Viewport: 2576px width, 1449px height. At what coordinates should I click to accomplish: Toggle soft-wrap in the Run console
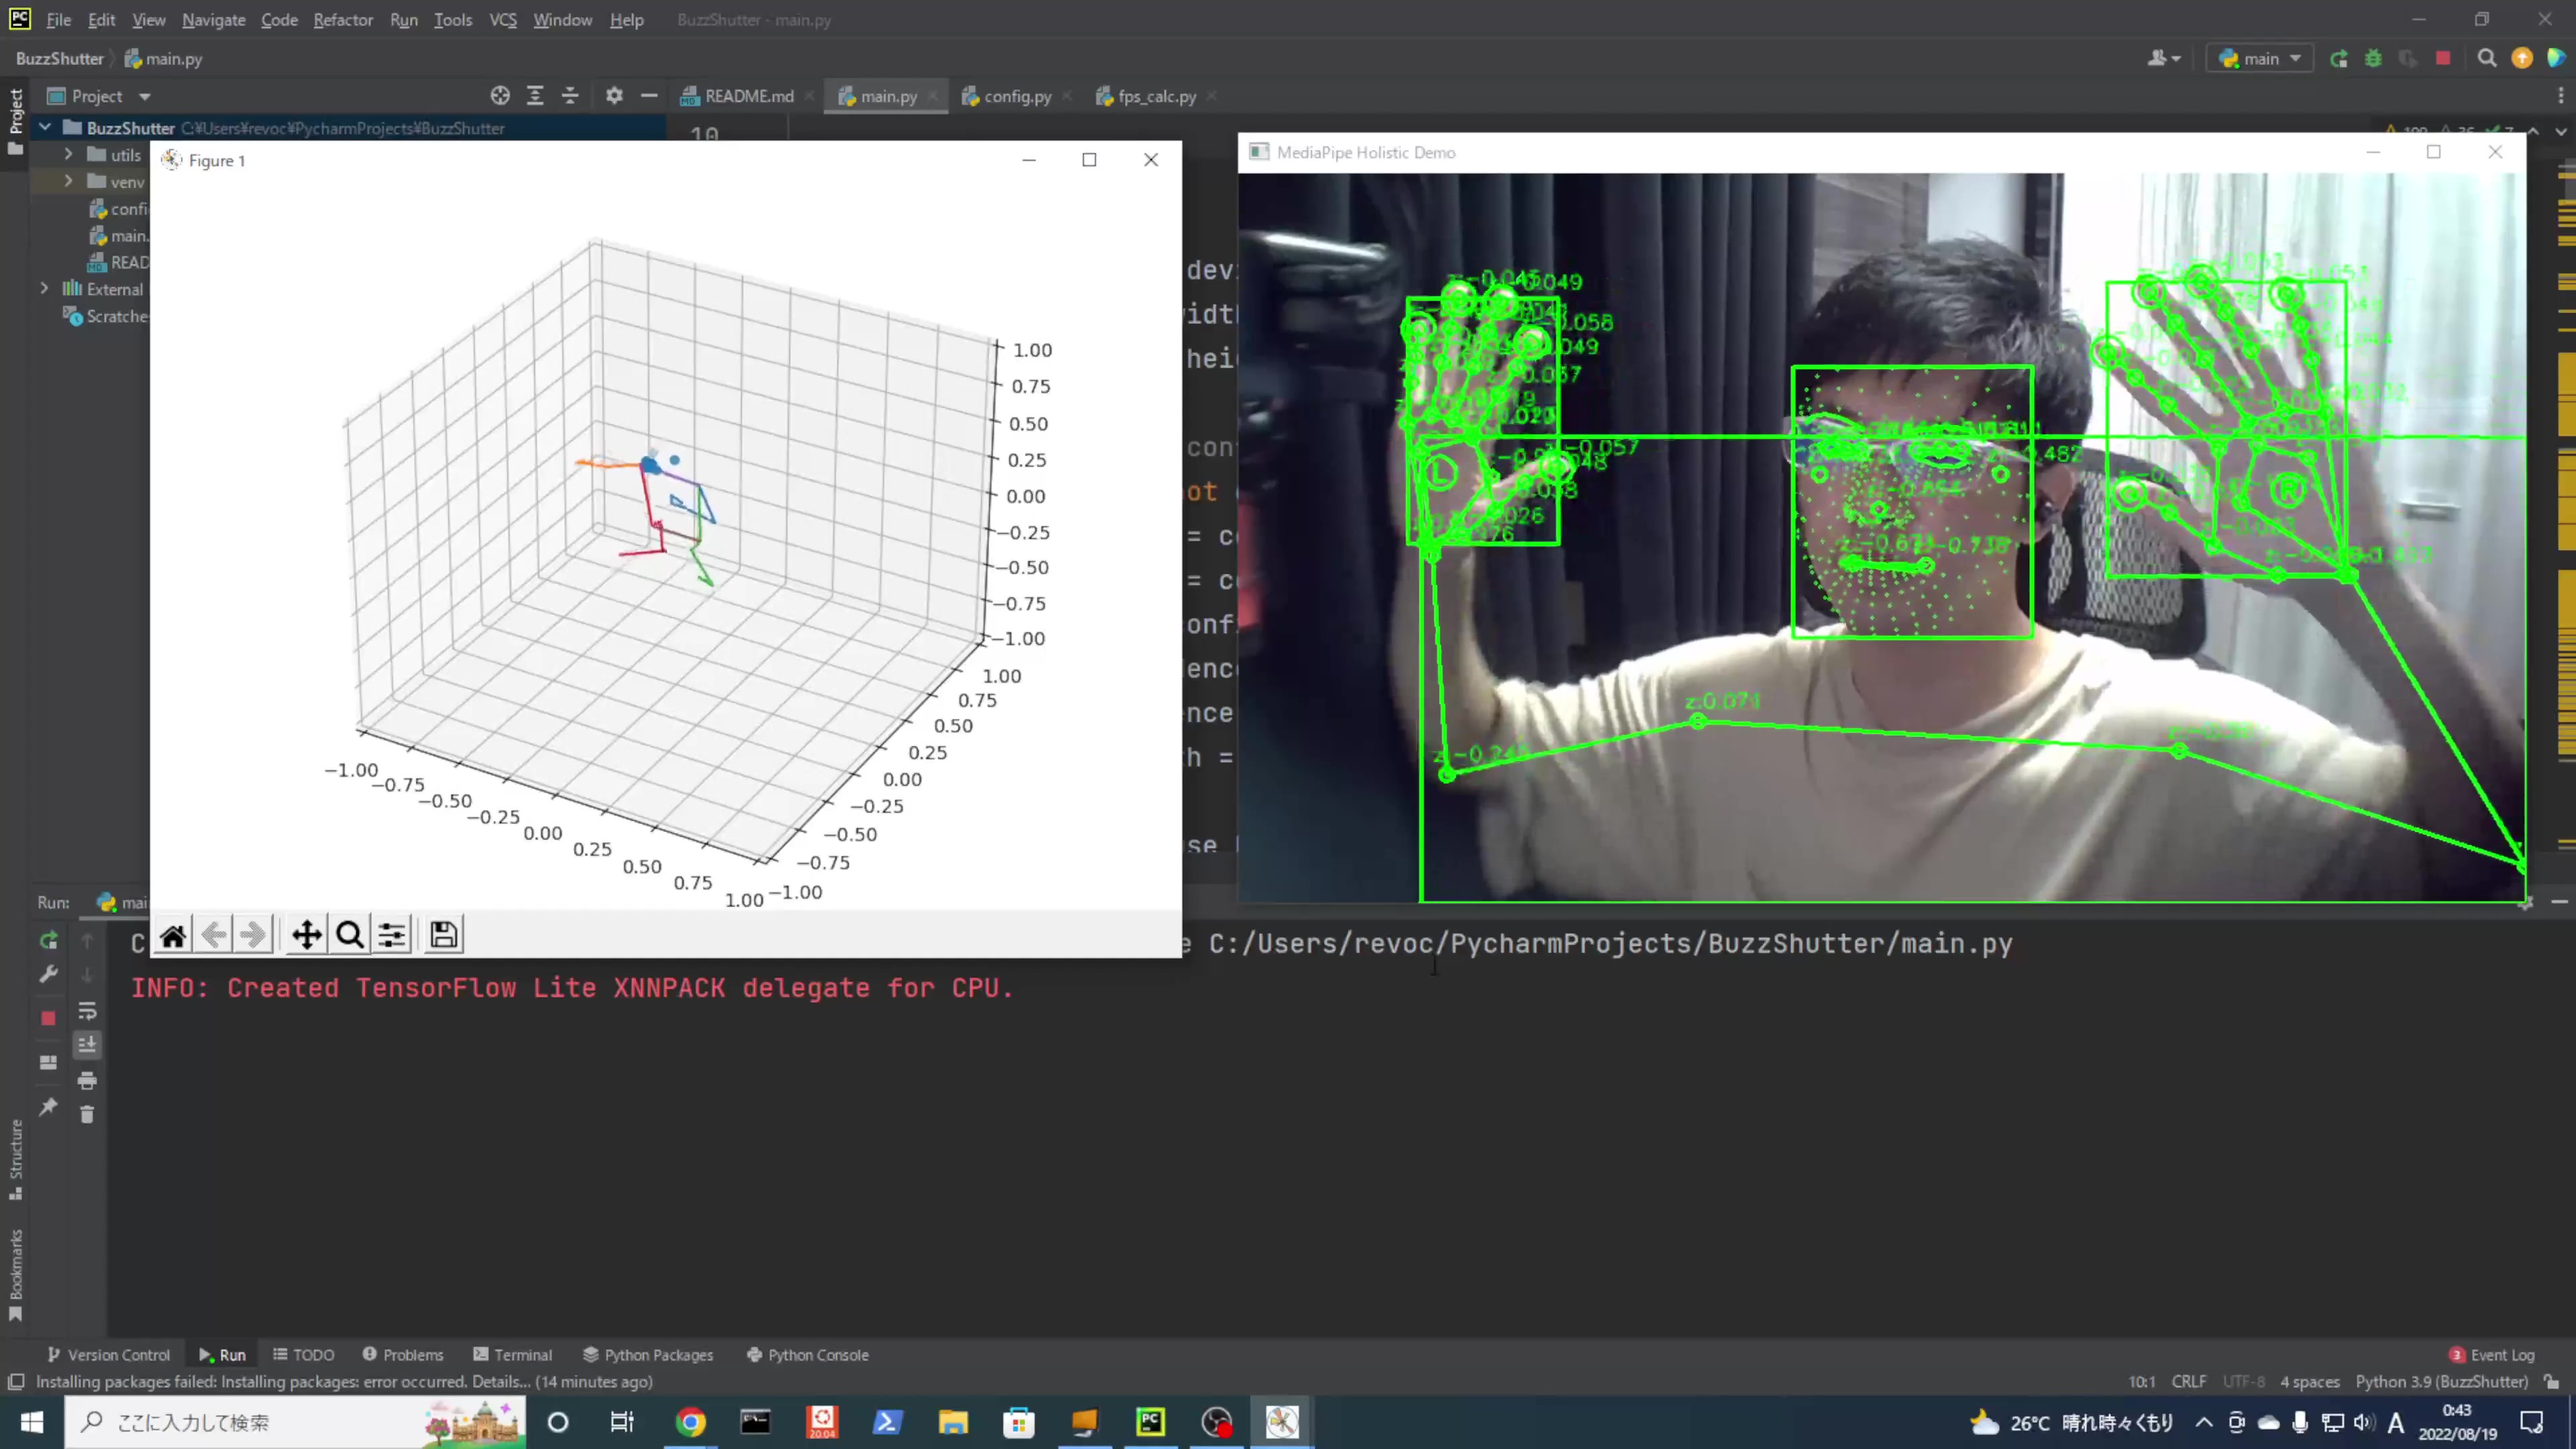[87, 1011]
